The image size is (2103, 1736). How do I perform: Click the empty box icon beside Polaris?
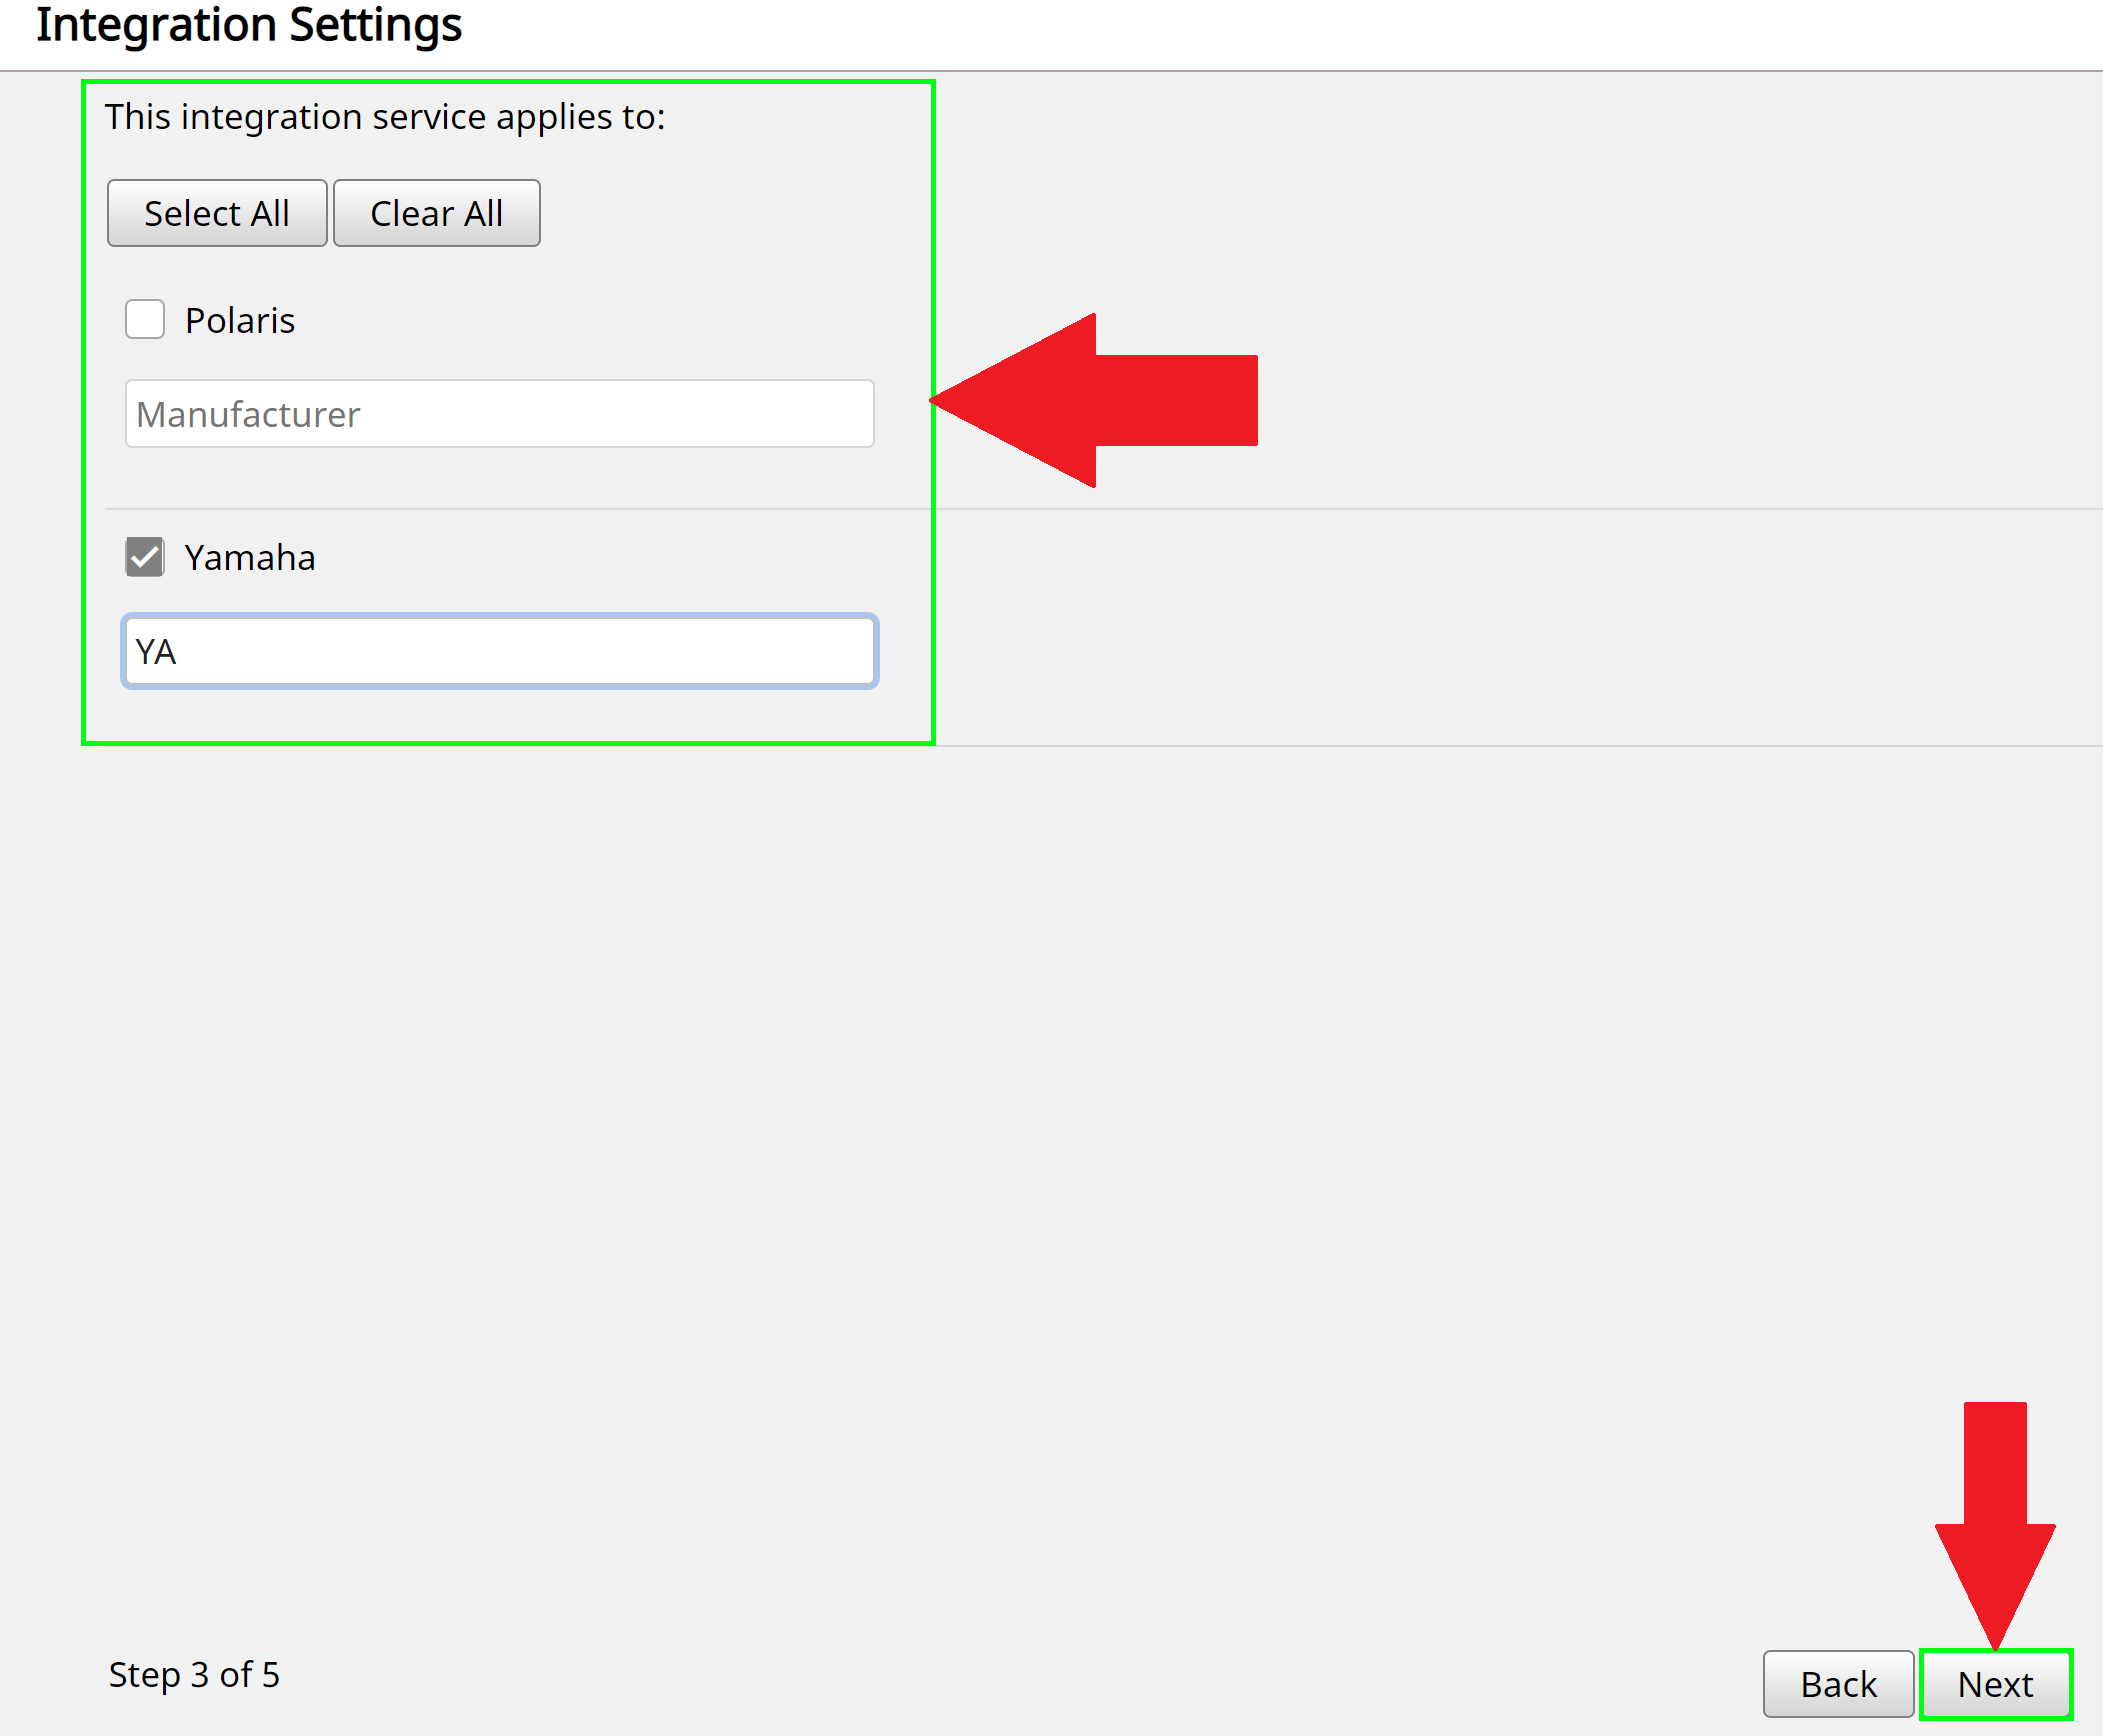[x=145, y=320]
